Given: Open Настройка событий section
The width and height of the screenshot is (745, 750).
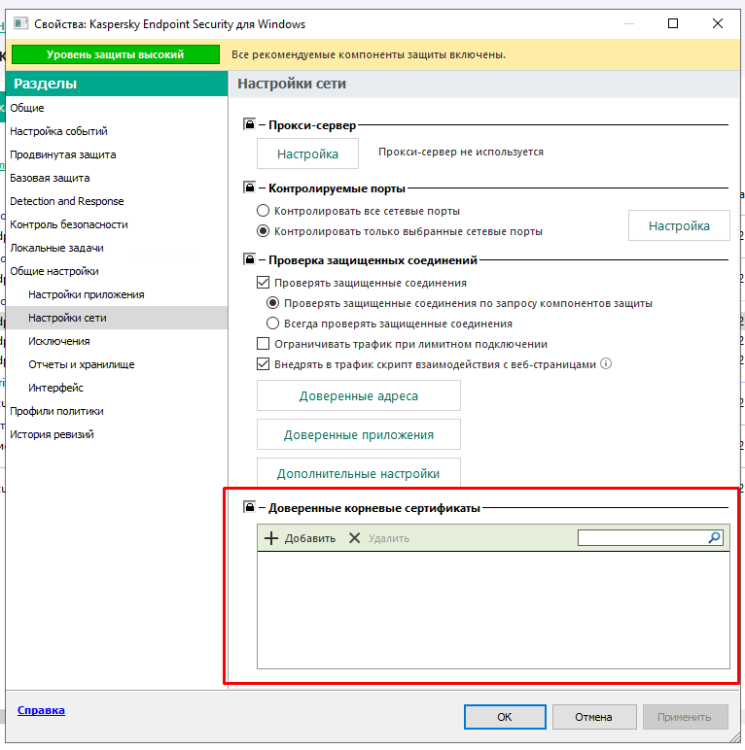Looking at the screenshot, I should click(116, 131).
